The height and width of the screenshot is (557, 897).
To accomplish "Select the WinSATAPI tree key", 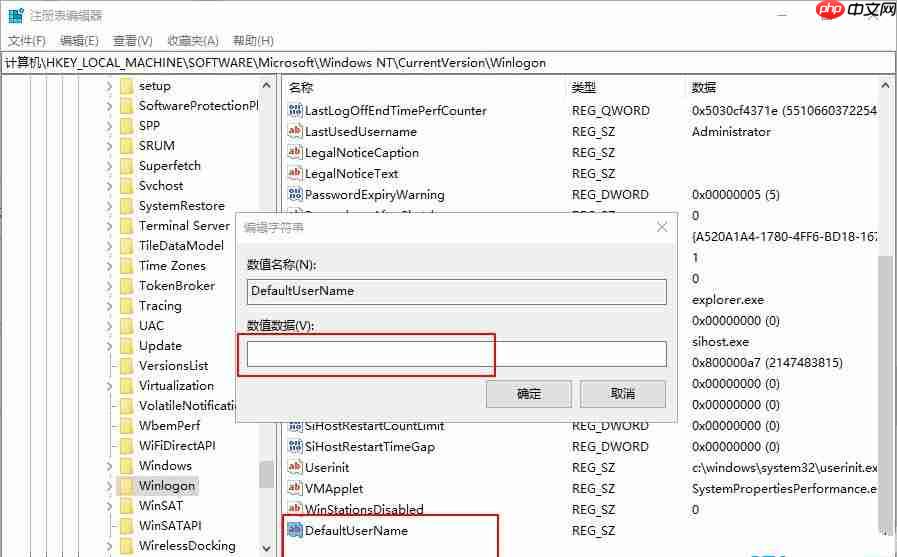I will tap(170, 526).
